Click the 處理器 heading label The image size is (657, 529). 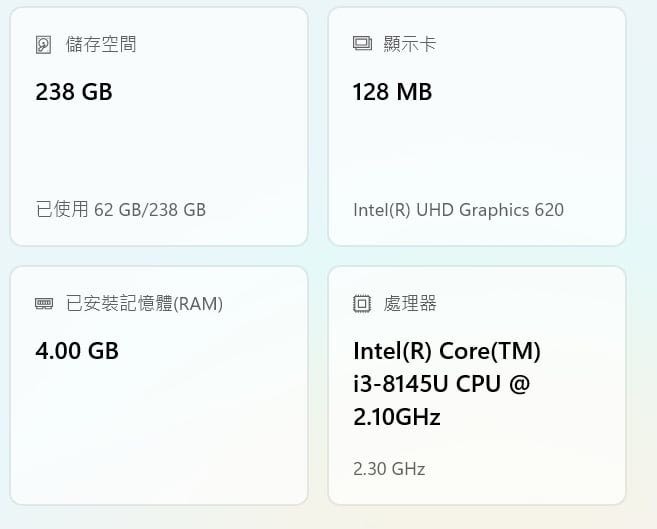[x=410, y=303]
